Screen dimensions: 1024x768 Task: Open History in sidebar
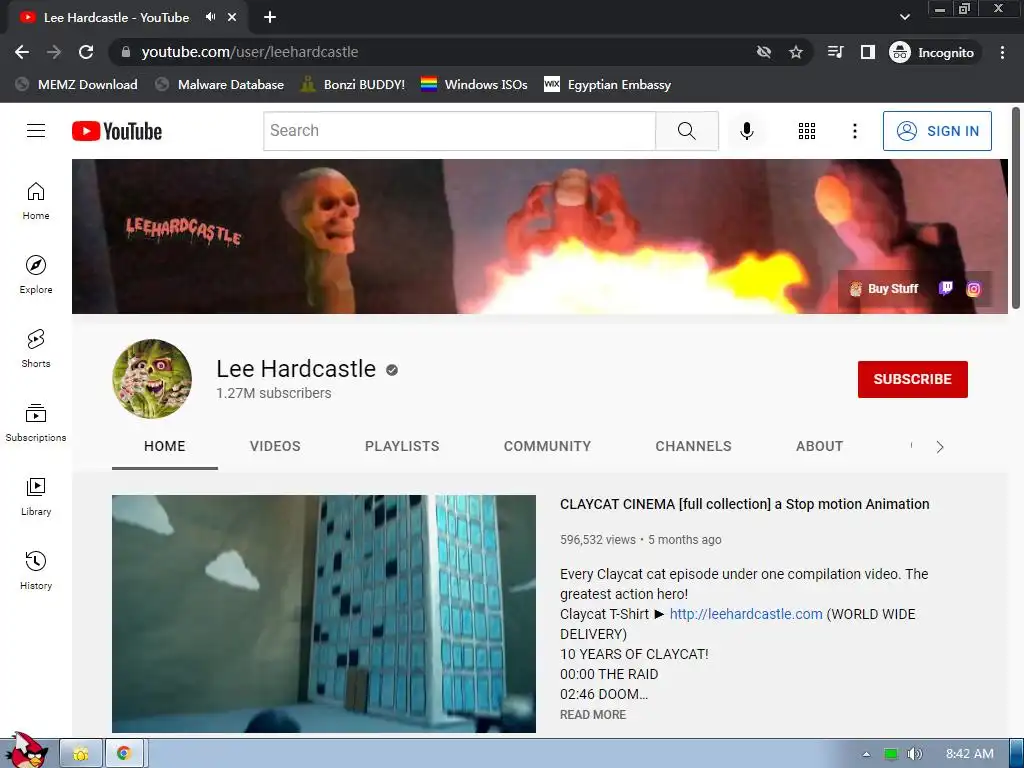36,570
